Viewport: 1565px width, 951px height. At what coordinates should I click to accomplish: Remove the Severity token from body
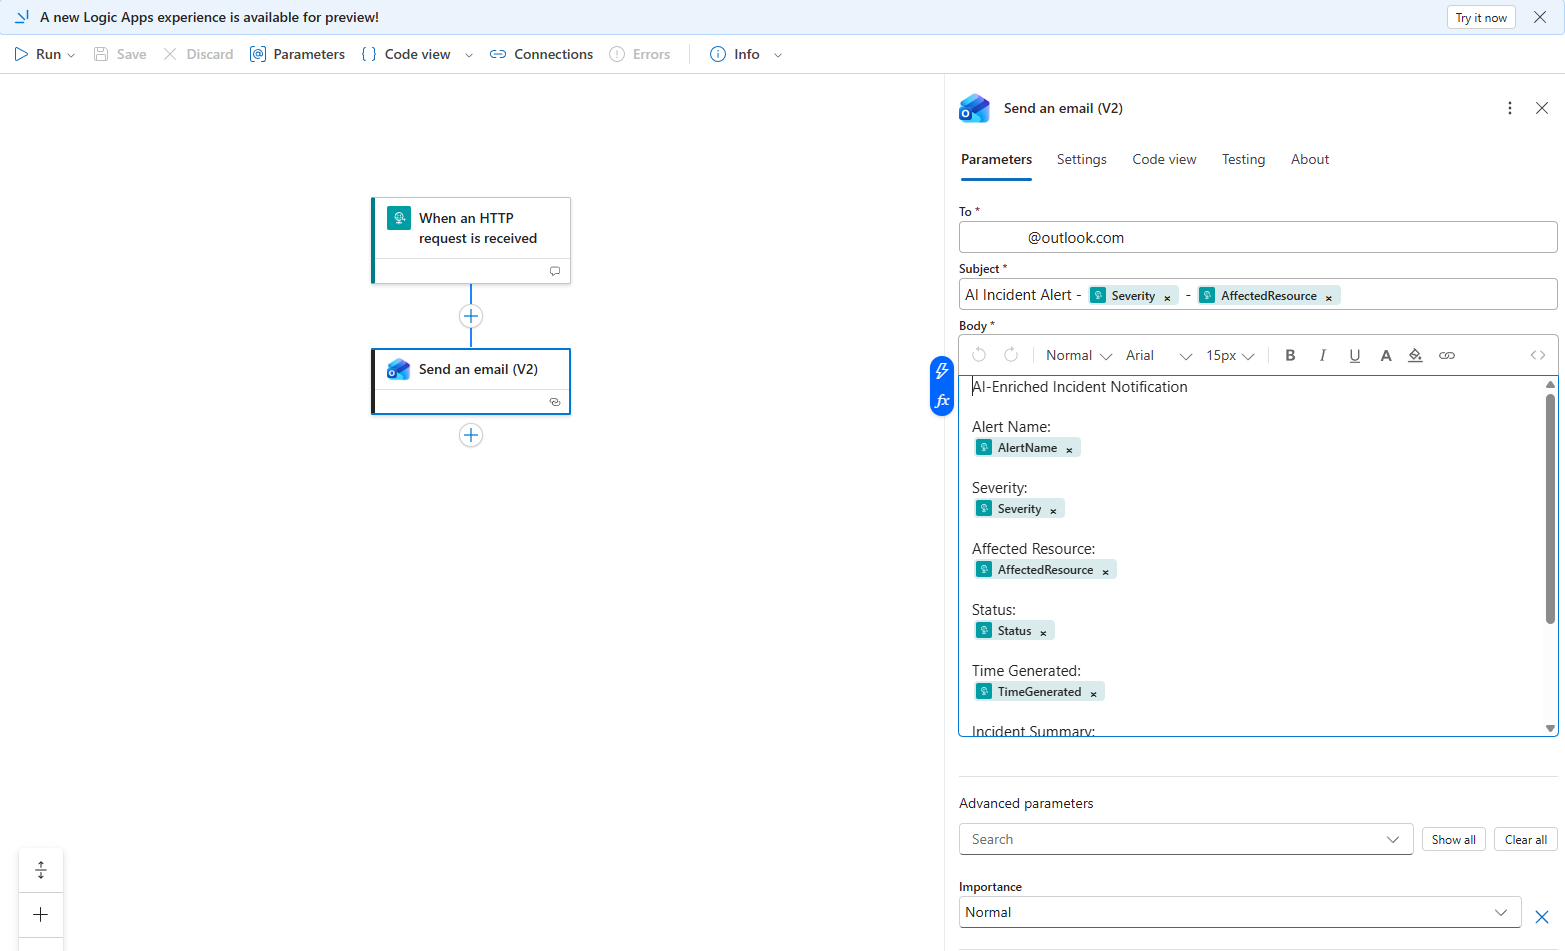[x=1053, y=511]
